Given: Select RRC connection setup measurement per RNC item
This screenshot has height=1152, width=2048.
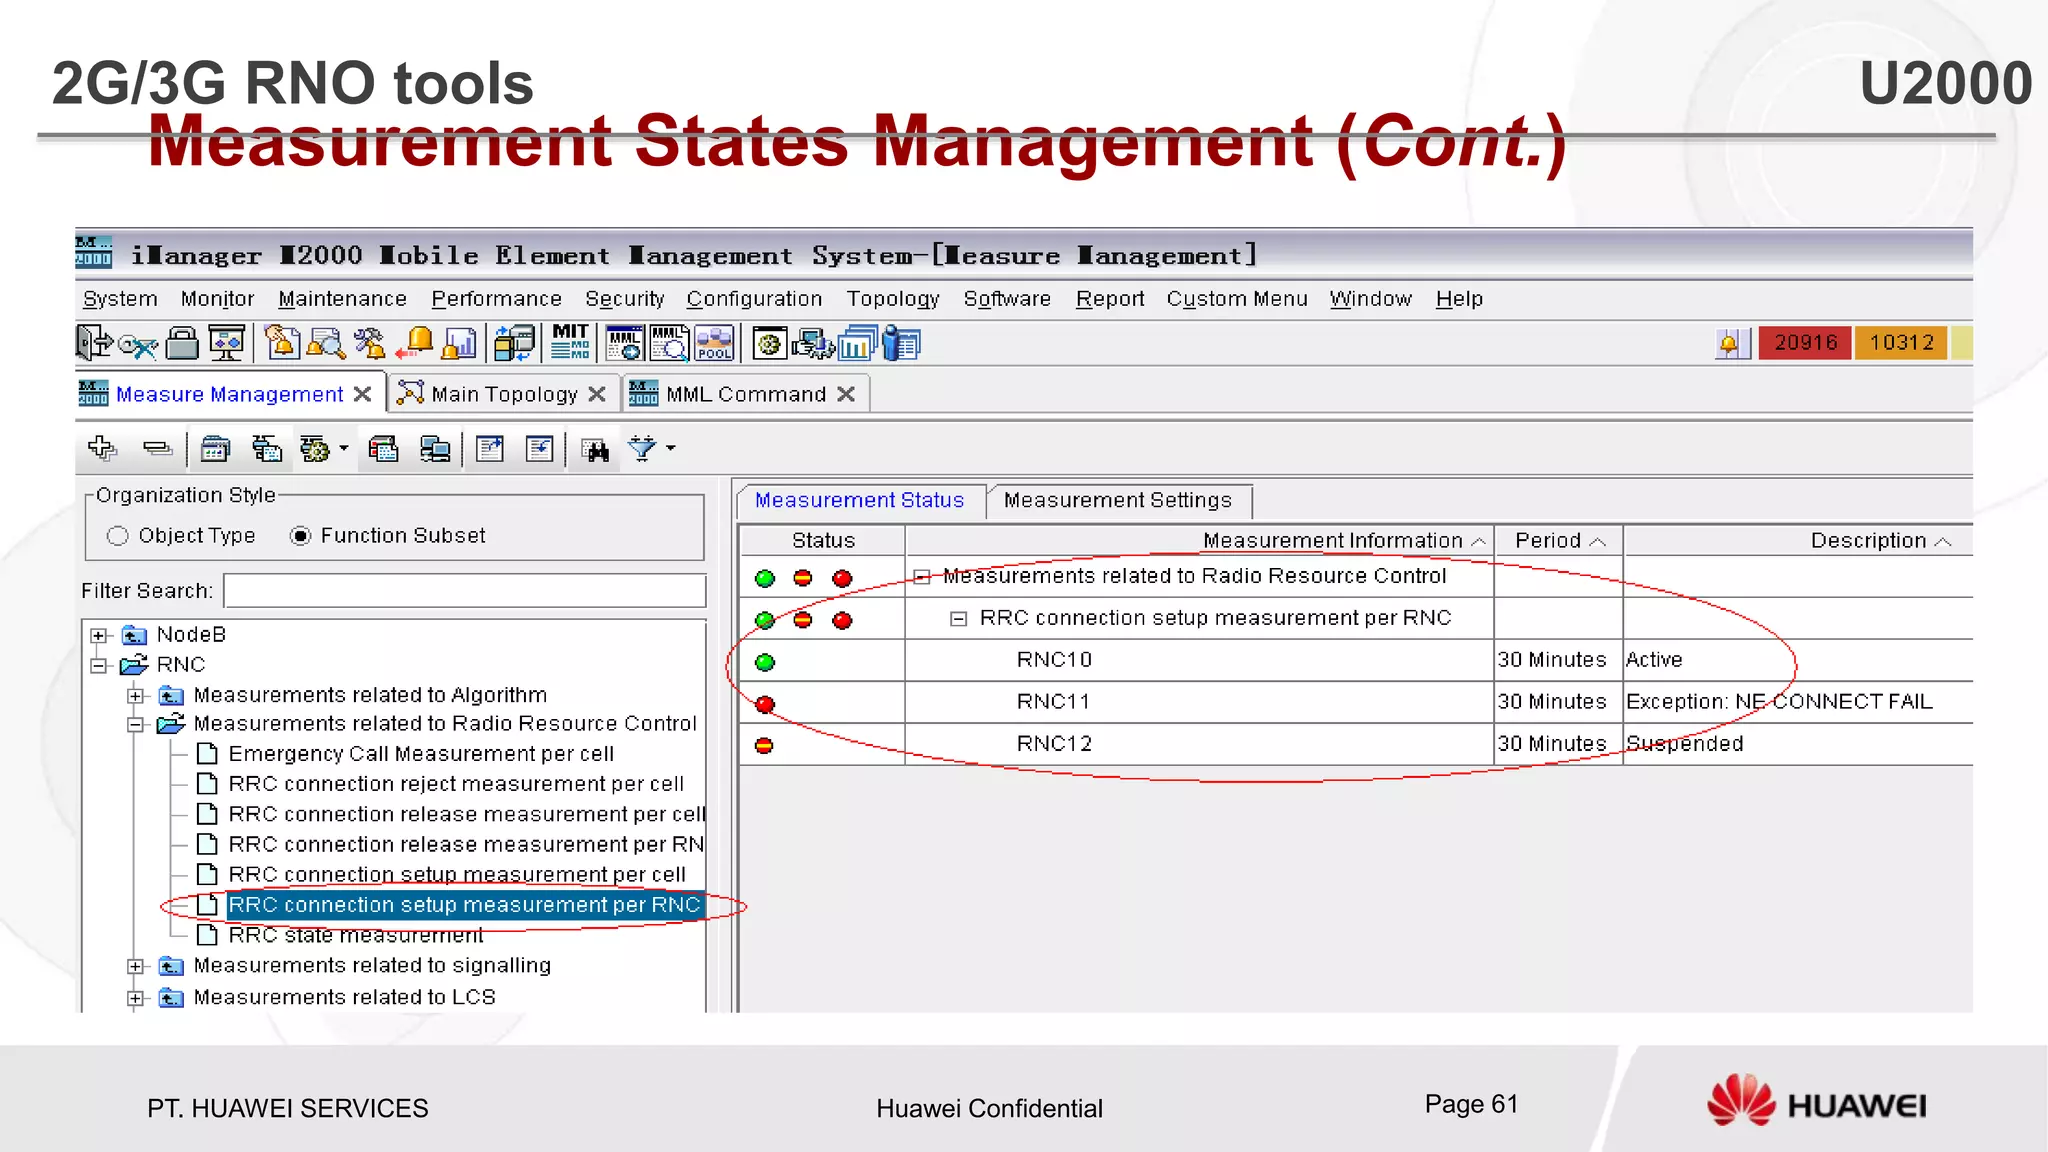Looking at the screenshot, I should point(464,905).
